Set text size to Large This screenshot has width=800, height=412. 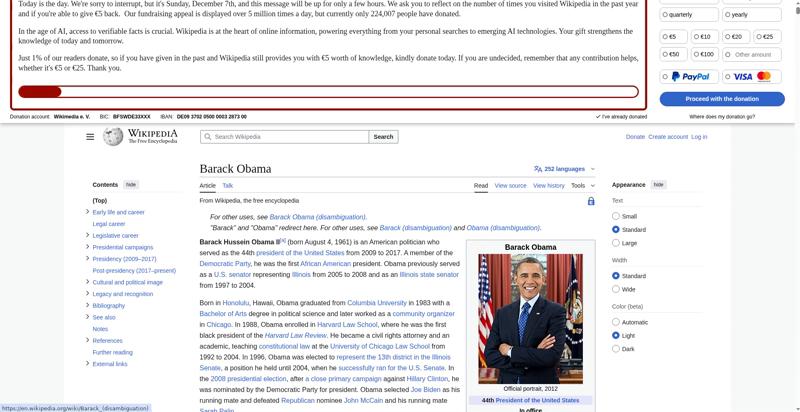[616, 243]
